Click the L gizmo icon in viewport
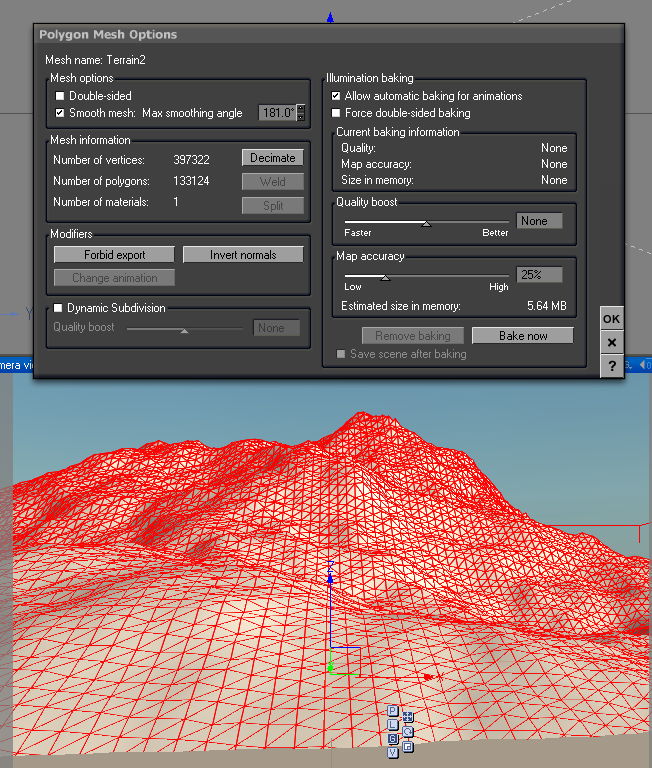The height and width of the screenshot is (768, 652). (393, 725)
